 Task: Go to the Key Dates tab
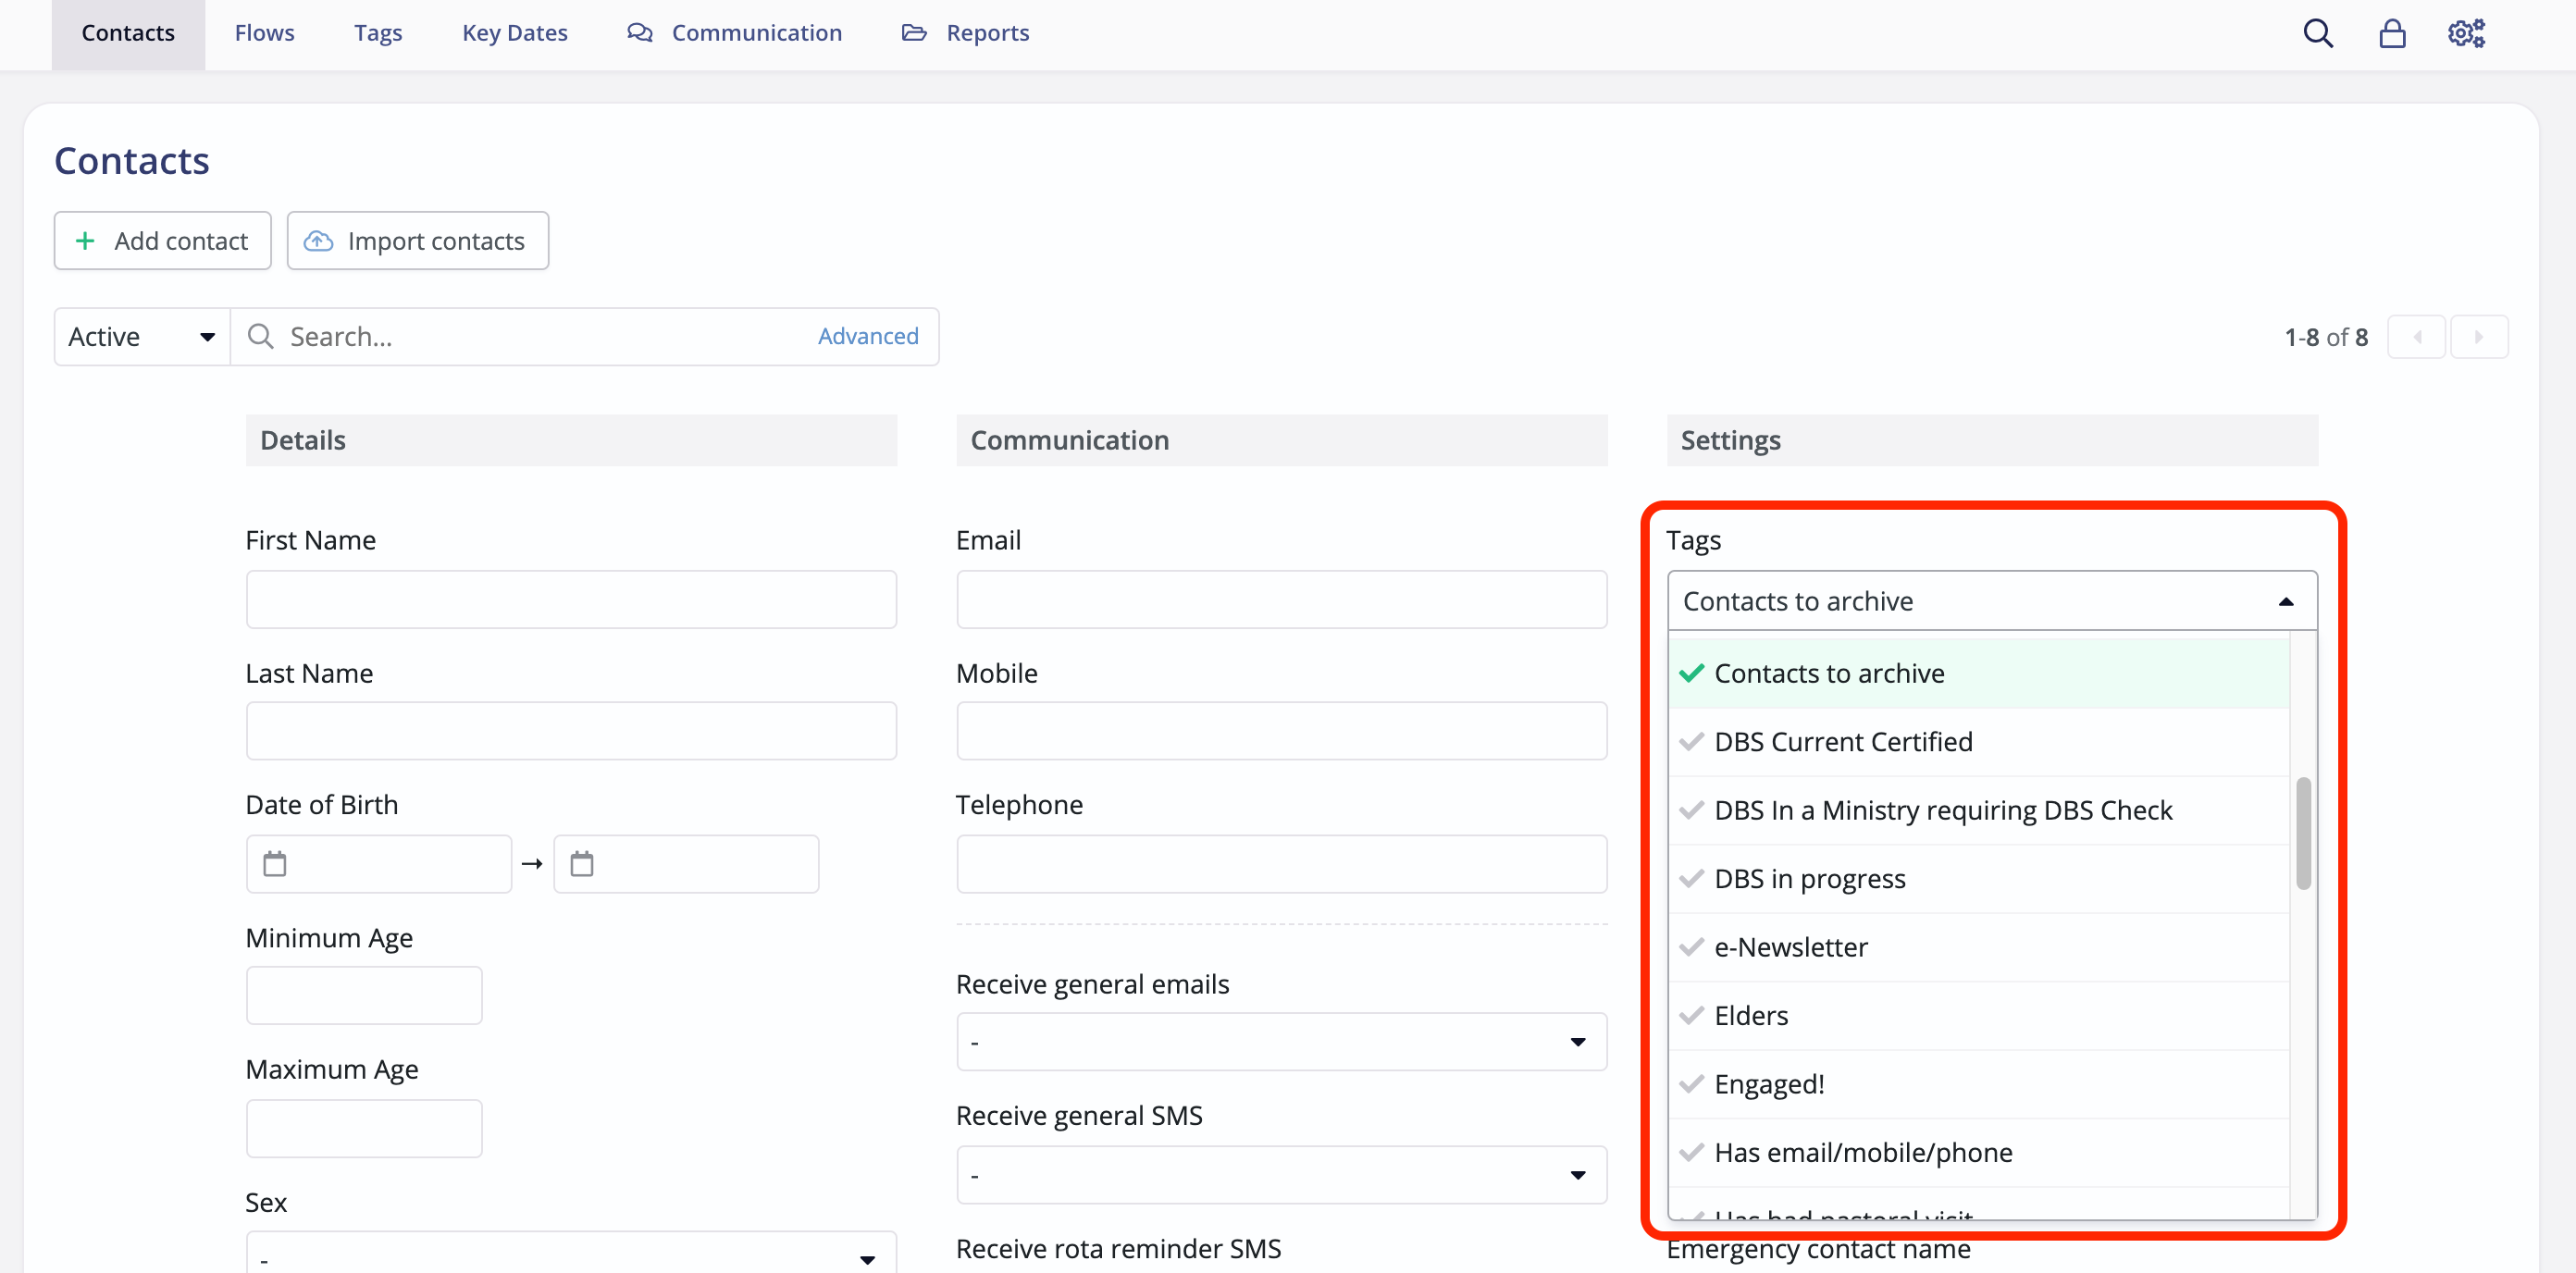click(x=514, y=32)
